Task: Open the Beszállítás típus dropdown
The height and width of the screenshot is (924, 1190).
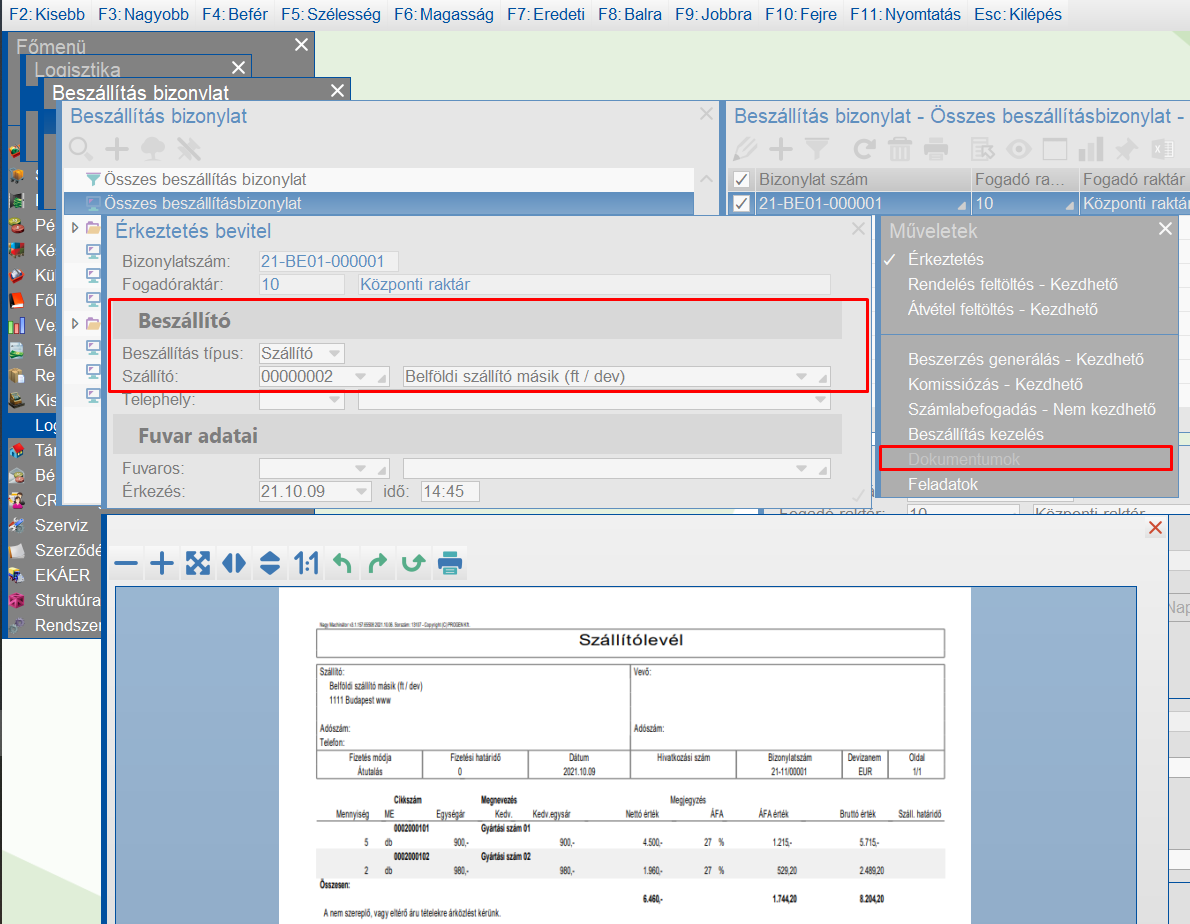Action: (x=334, y=353)
